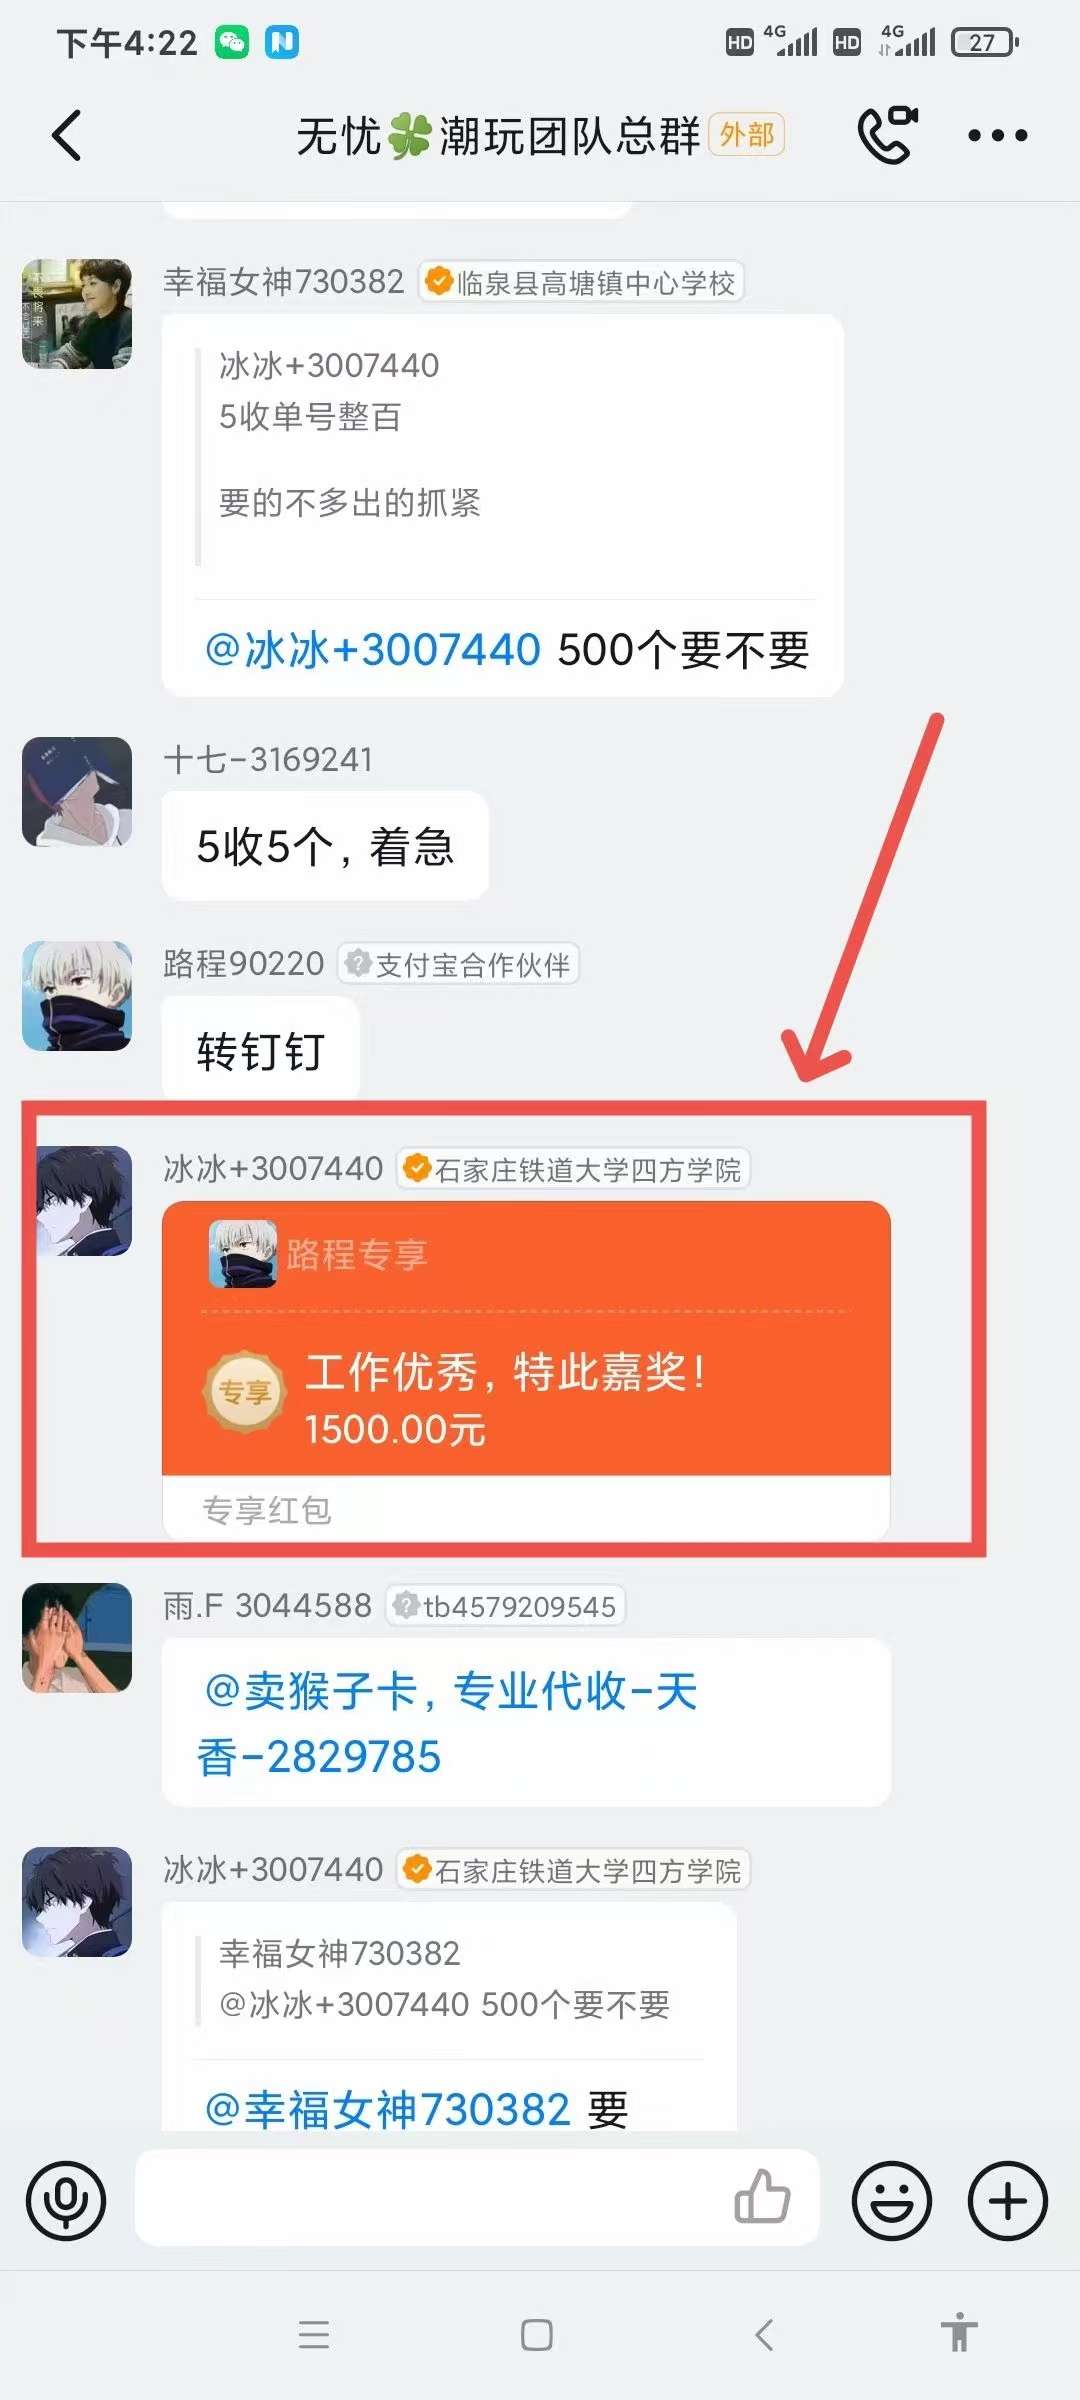Viewport: 1080px width, 2400px height.
Task: Tap the accessibility figure icon
Action: (x=959, y=2333)
